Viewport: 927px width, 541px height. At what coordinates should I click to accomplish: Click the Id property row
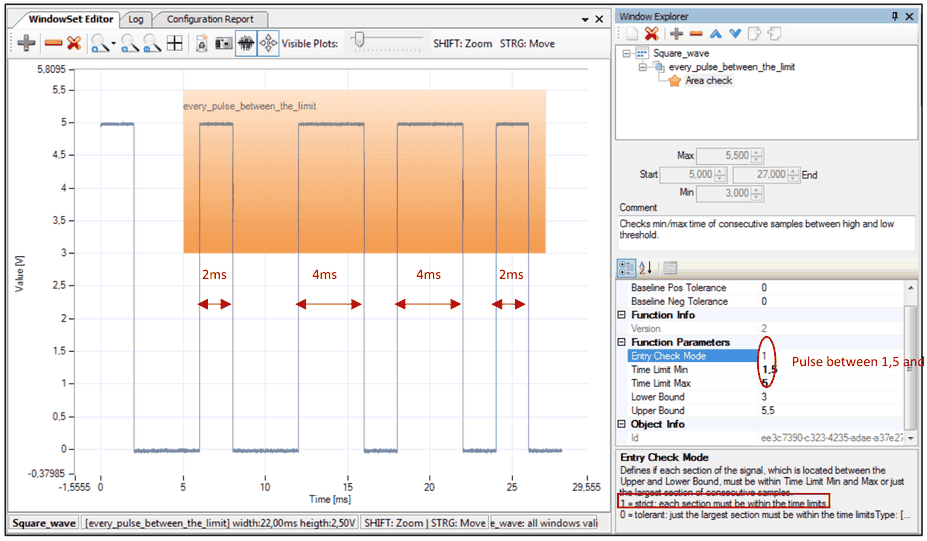click(766, 438)
